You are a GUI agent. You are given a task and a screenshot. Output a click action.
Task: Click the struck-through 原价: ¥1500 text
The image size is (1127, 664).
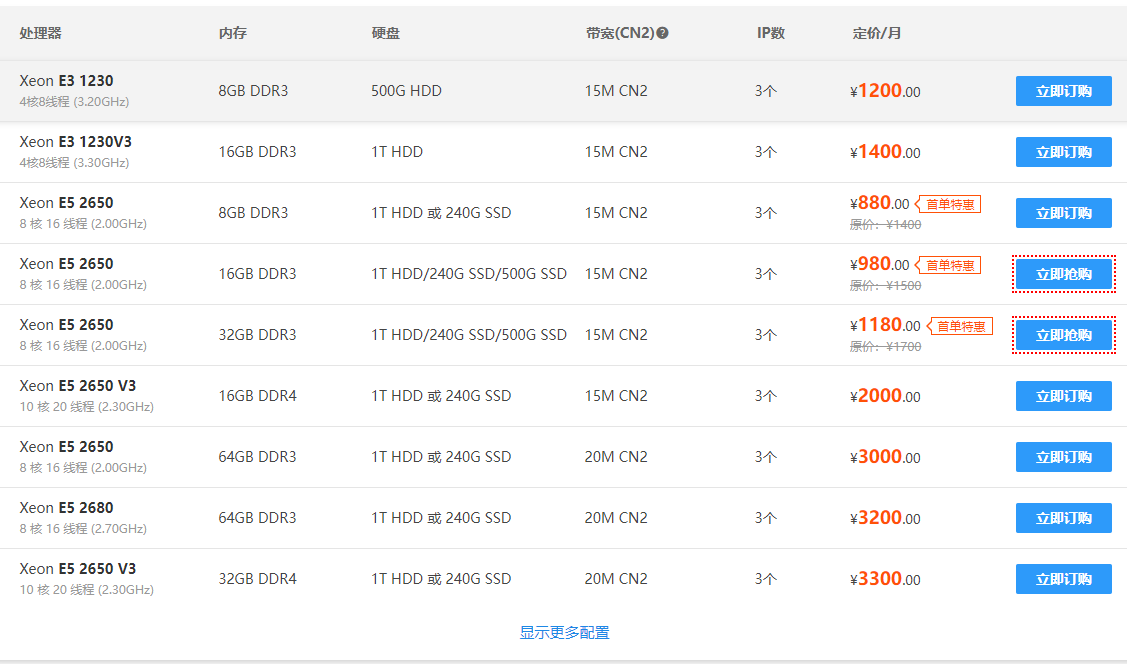tap(886, 286)
